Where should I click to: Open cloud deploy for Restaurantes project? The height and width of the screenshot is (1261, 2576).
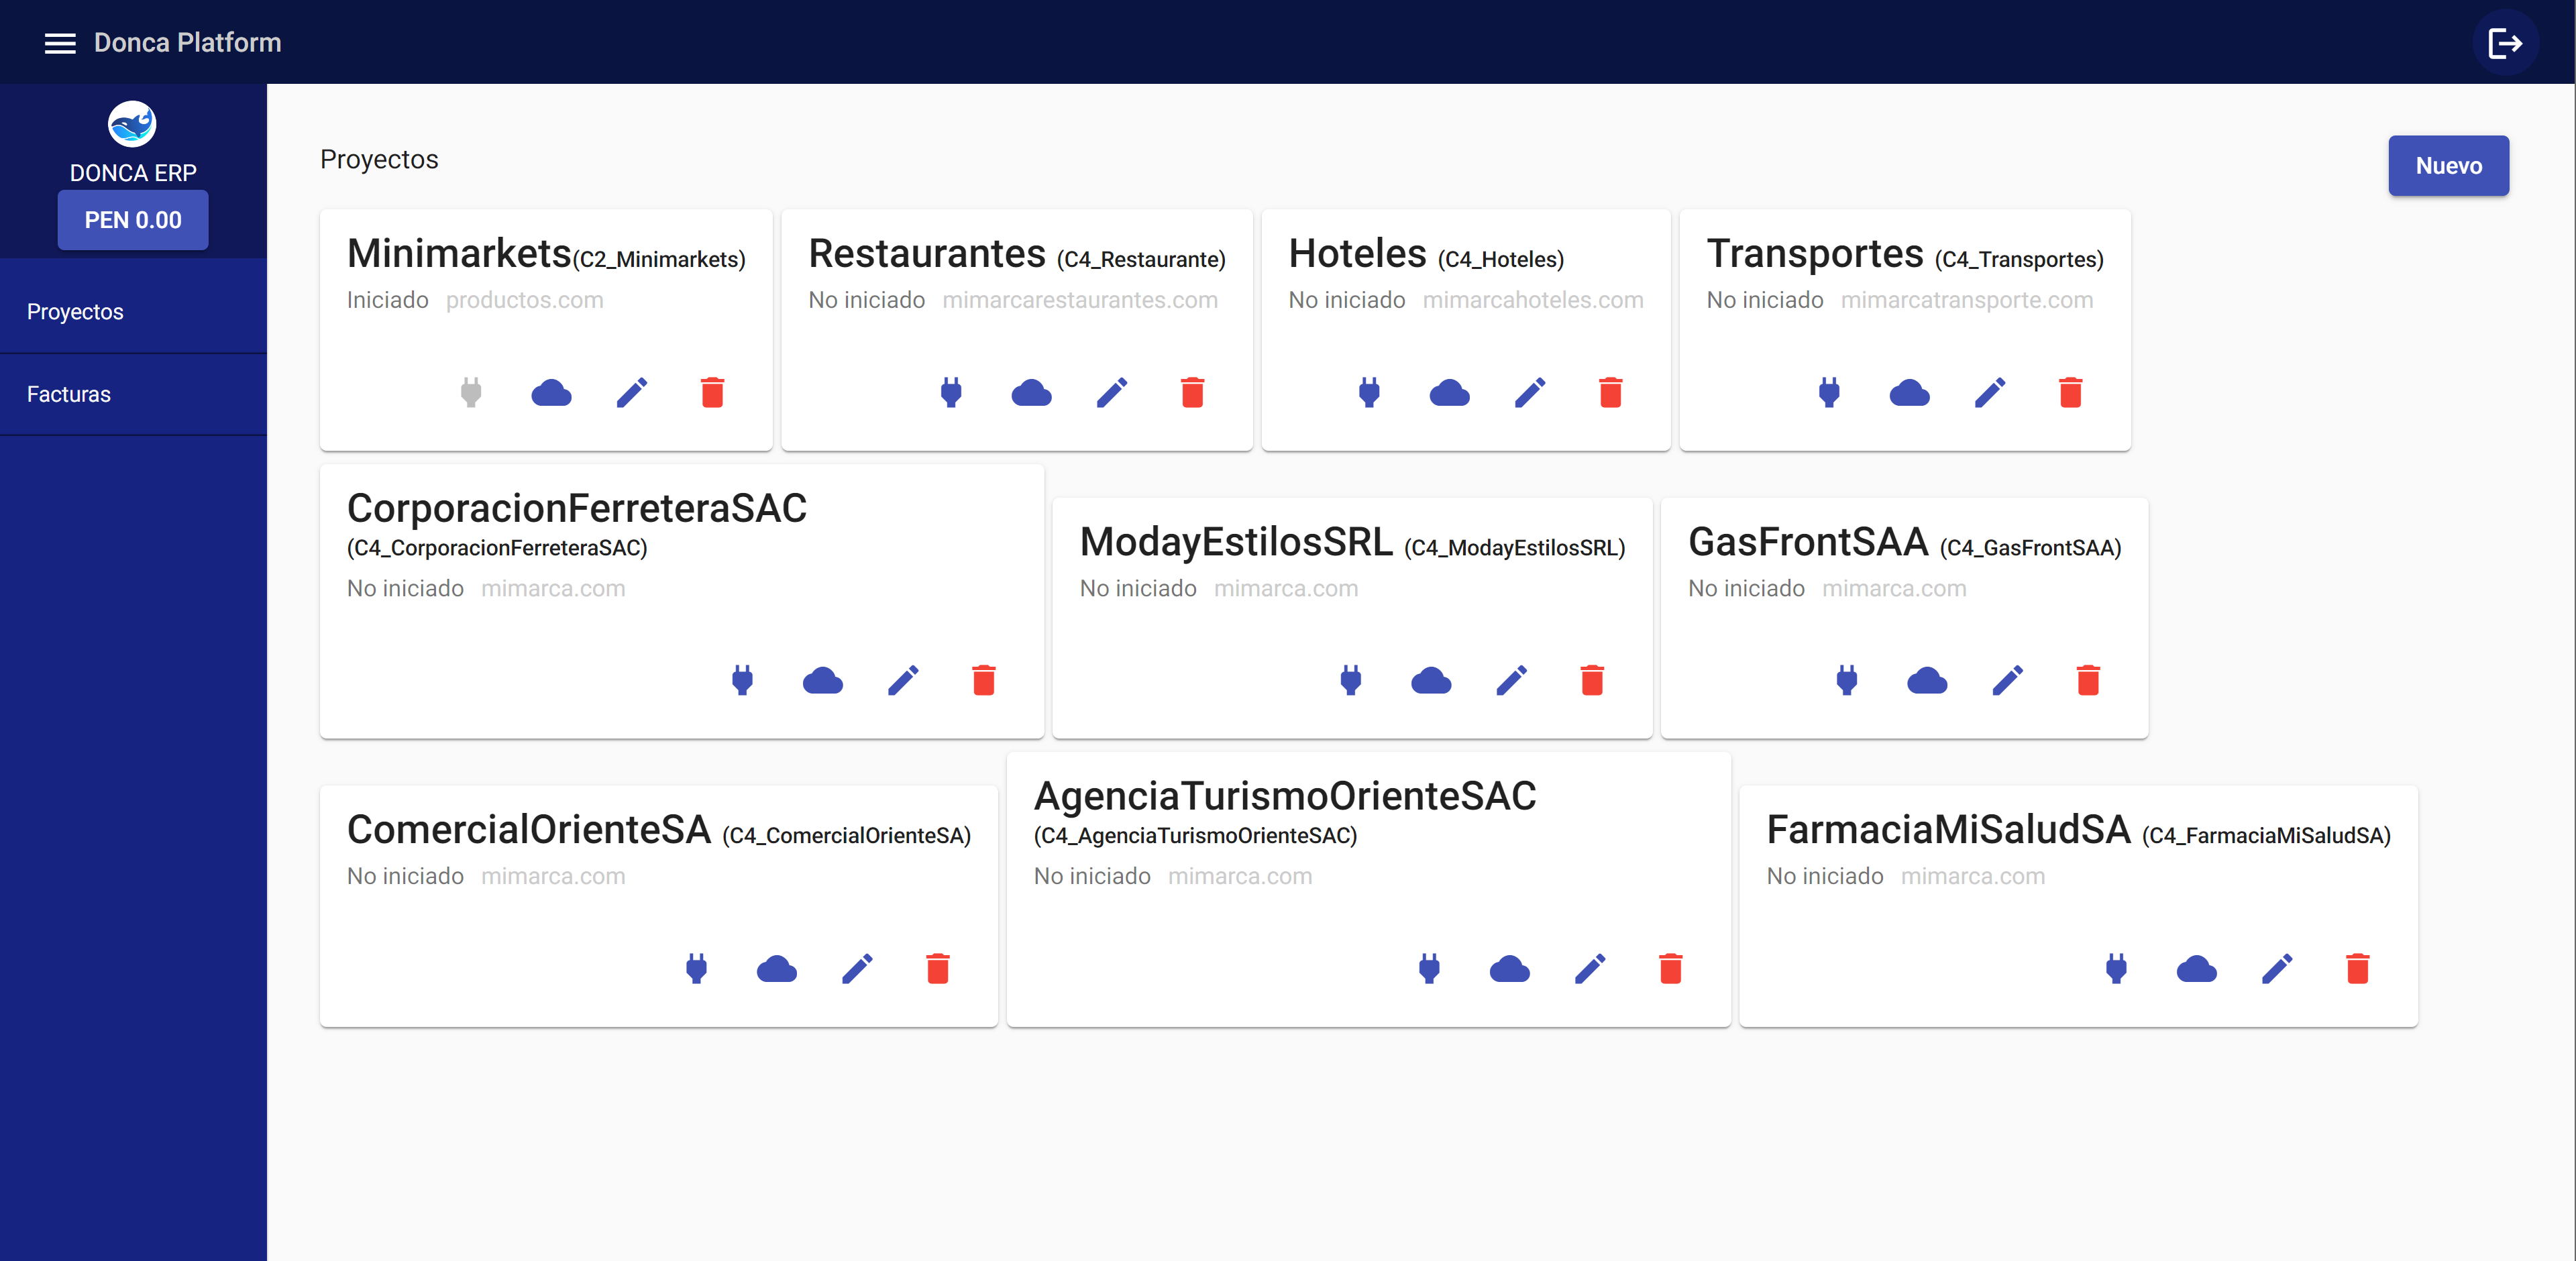pos(1031,392)
